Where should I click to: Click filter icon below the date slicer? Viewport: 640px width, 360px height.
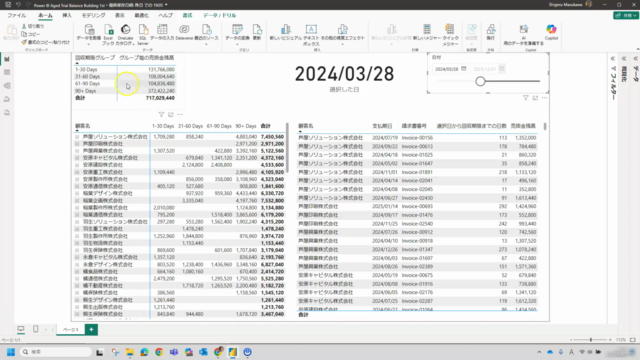tap(526, 98)
